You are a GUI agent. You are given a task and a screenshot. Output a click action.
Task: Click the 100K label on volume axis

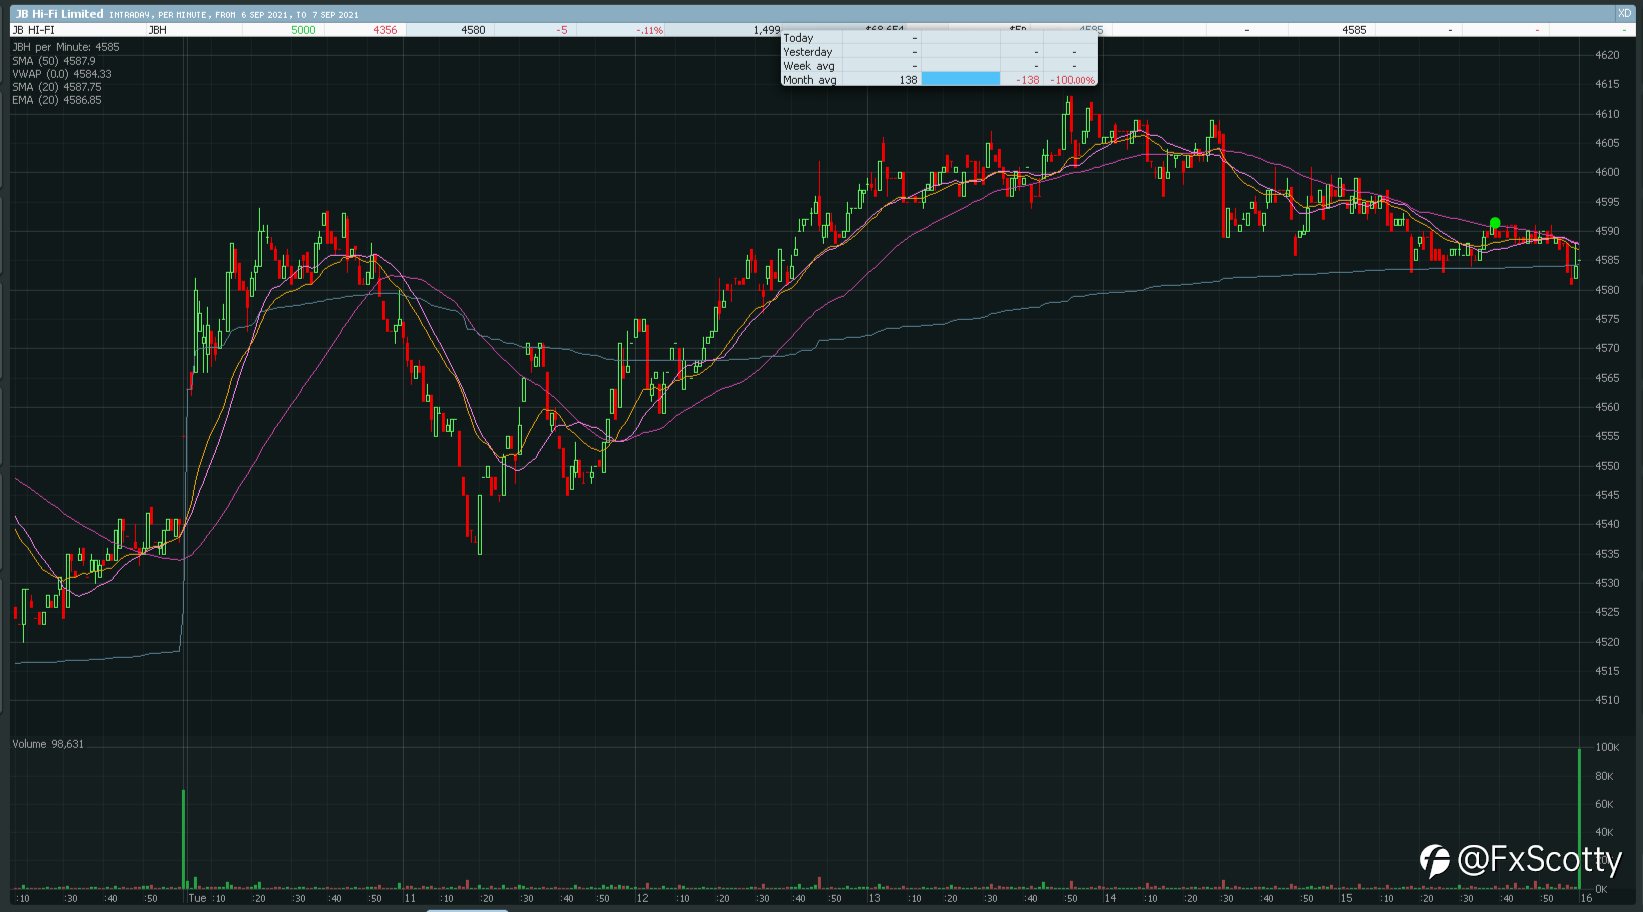[1607, 747]
